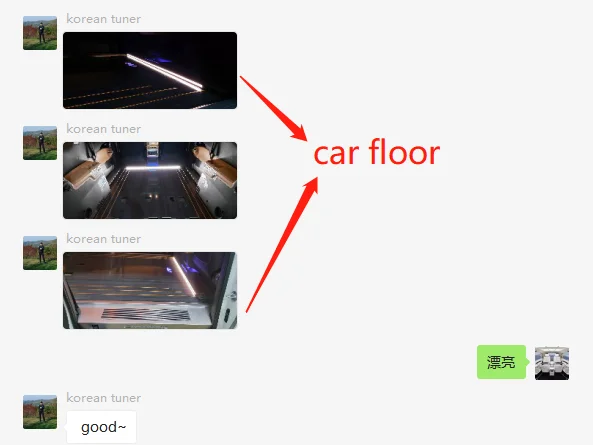Click the korean tuner name above the silver floor photo

(x=103, y=239)
